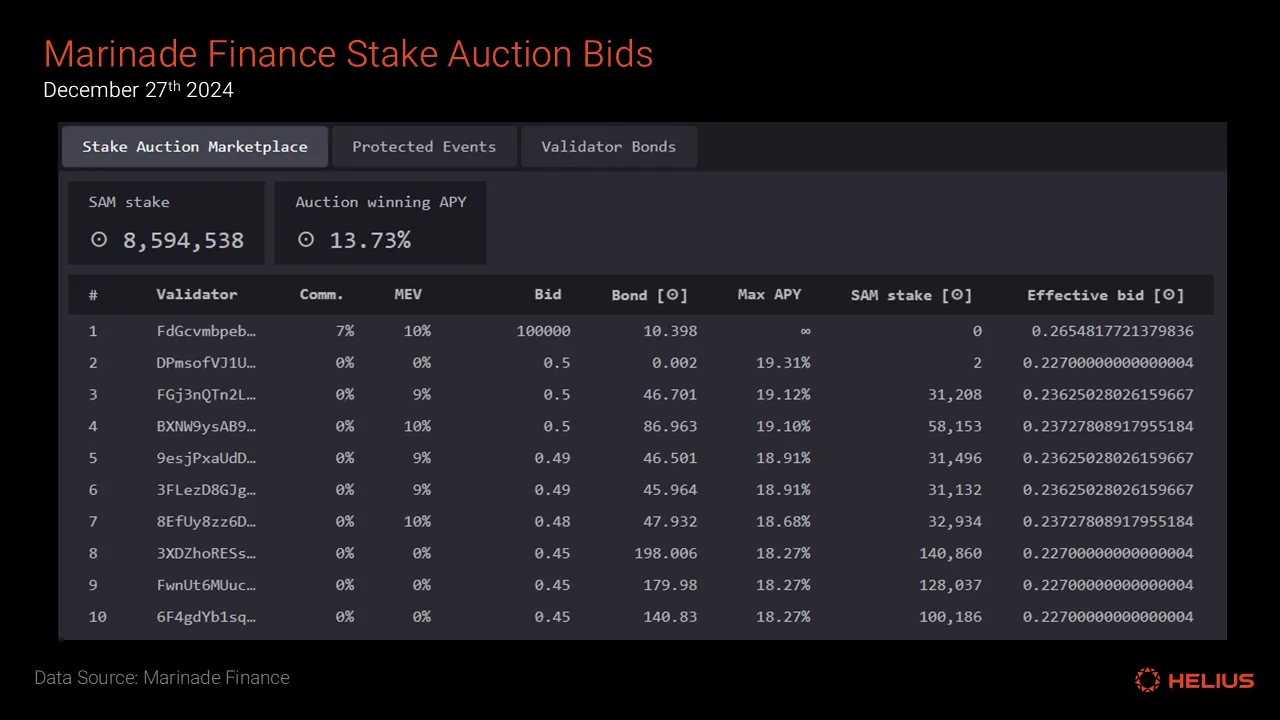This screenshot has width=1280, height=720.
Task: Click the SOL icon in Bond column header
Action: [x=675, y=295]
